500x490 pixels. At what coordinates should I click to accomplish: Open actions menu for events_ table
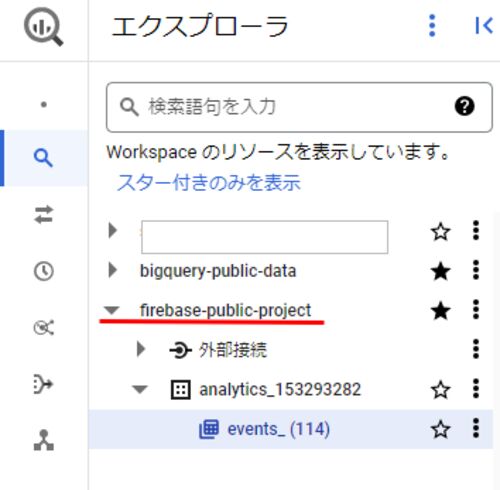(x=476, y=428)
